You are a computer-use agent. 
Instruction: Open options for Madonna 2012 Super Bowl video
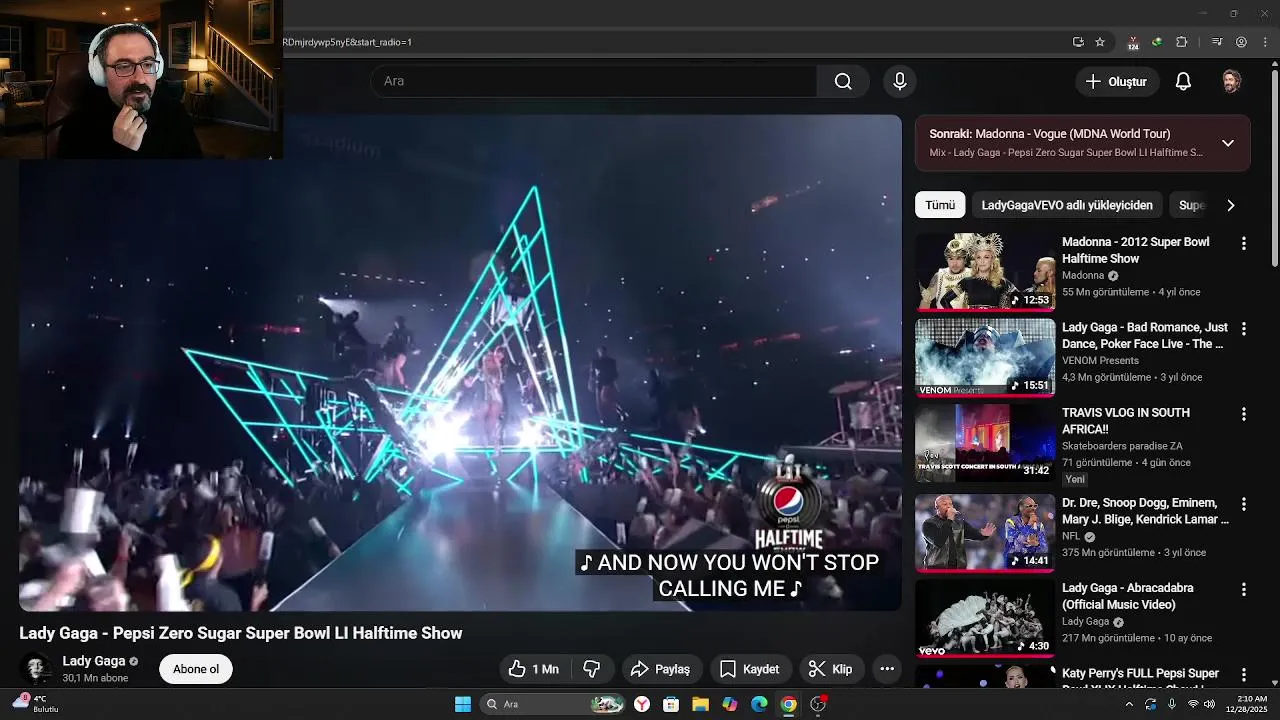point(1244,243)
